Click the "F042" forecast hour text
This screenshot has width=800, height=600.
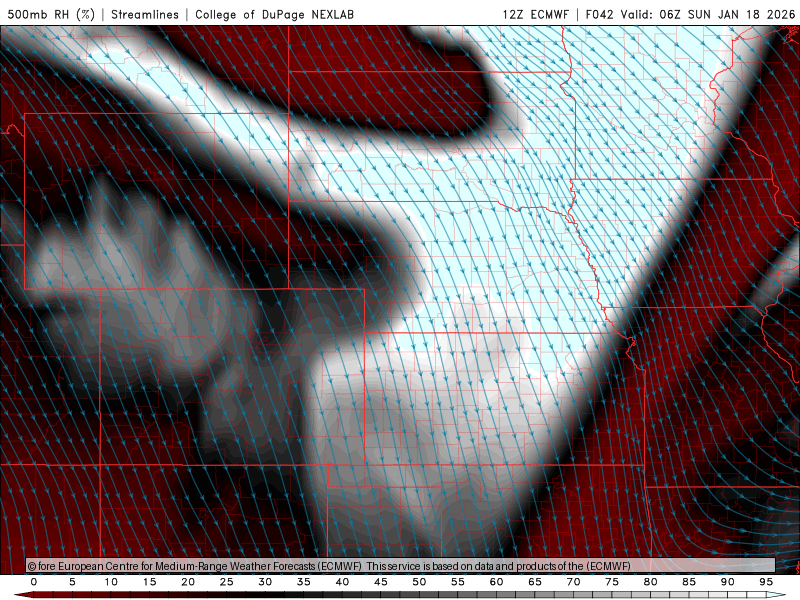point(599,14)
